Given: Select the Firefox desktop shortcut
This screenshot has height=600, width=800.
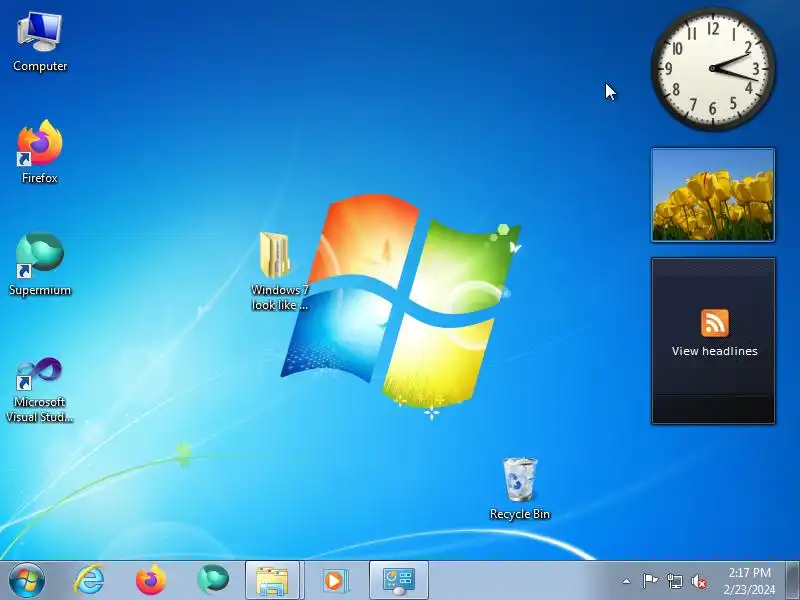Looking at the screenshot, I should [39, 152].
